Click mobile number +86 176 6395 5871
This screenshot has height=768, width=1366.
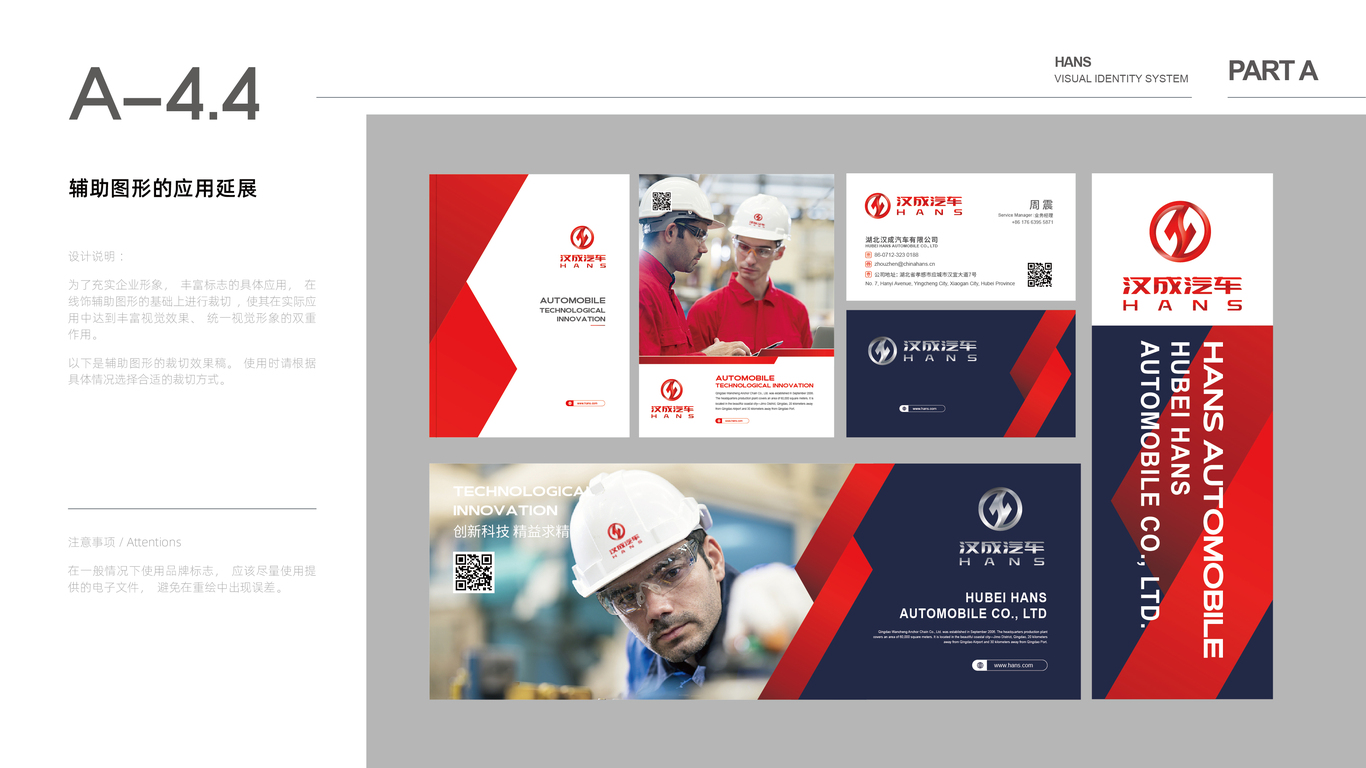(1032, 222)
